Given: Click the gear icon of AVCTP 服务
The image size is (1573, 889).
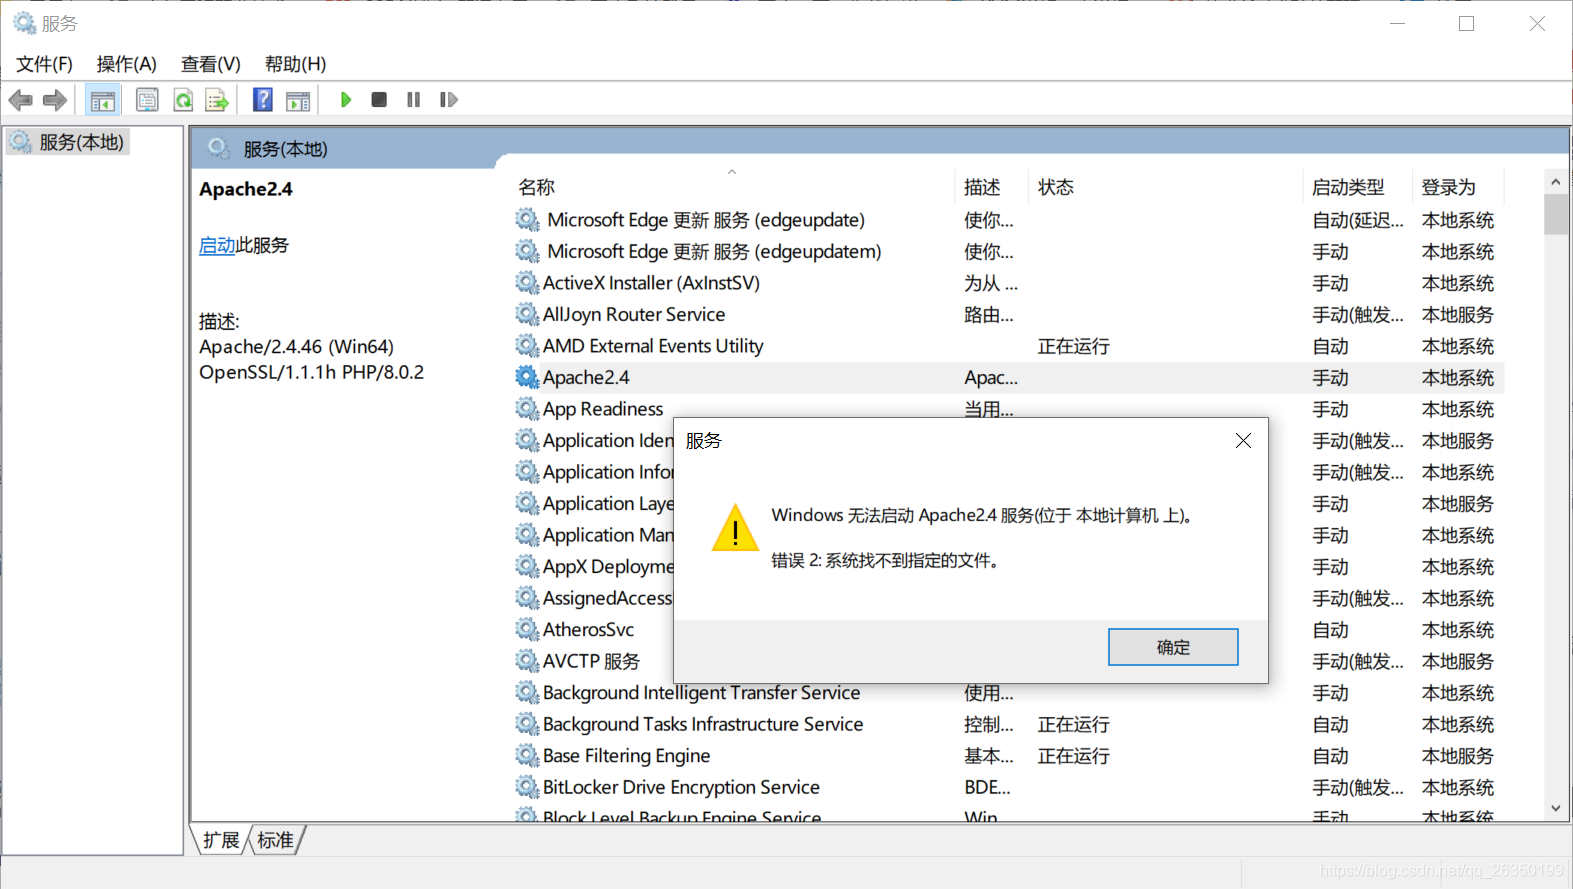Looking at the screenshot, I should [527, 661].
